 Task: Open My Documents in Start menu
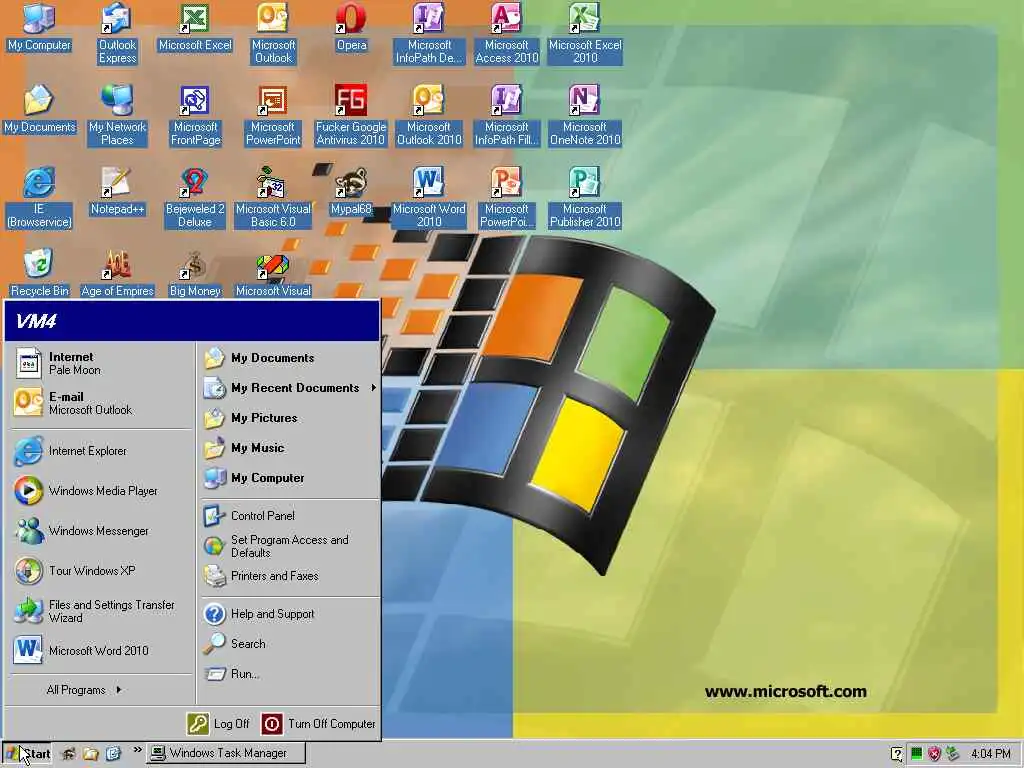click(x=290, y=358)
